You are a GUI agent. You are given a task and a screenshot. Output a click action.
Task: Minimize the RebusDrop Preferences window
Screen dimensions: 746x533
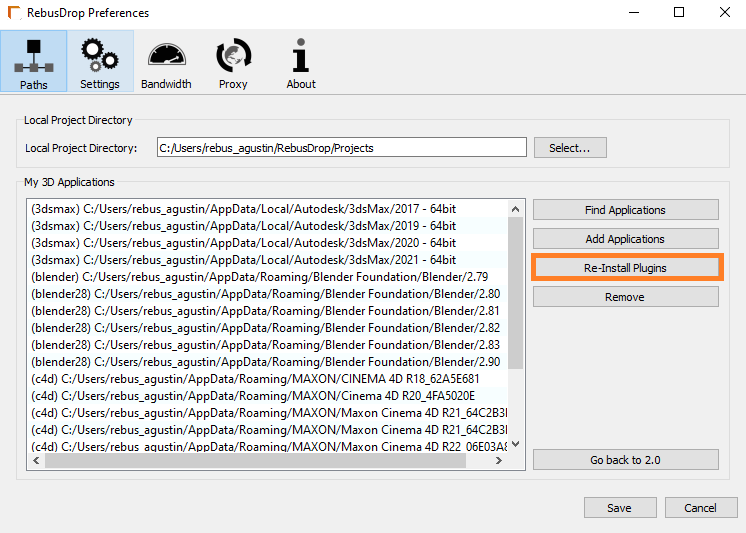click(x=634, y=12)
